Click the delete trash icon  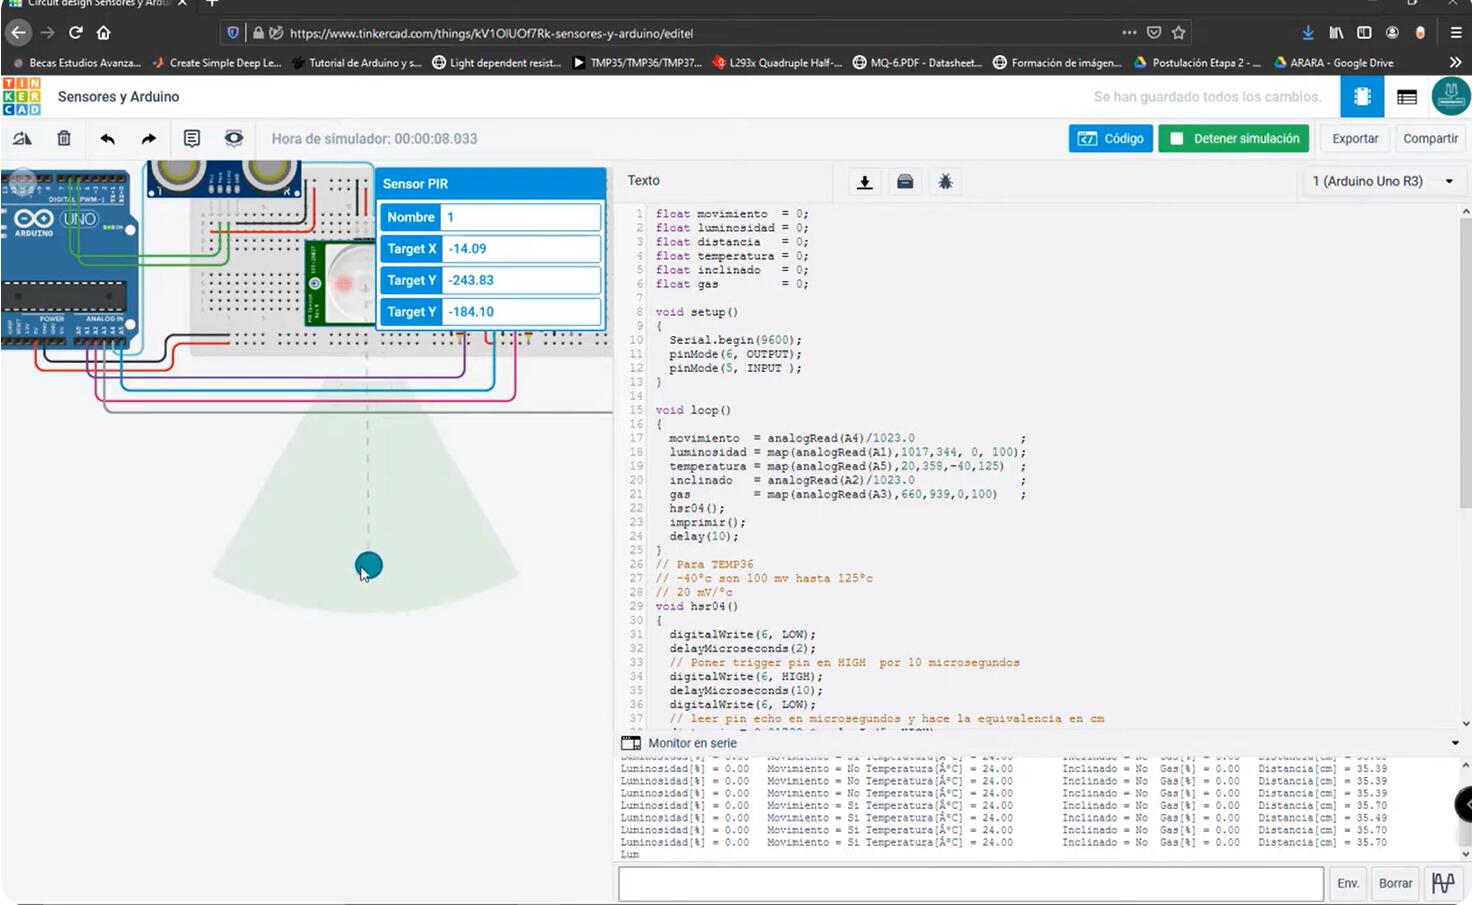(64, 139)
